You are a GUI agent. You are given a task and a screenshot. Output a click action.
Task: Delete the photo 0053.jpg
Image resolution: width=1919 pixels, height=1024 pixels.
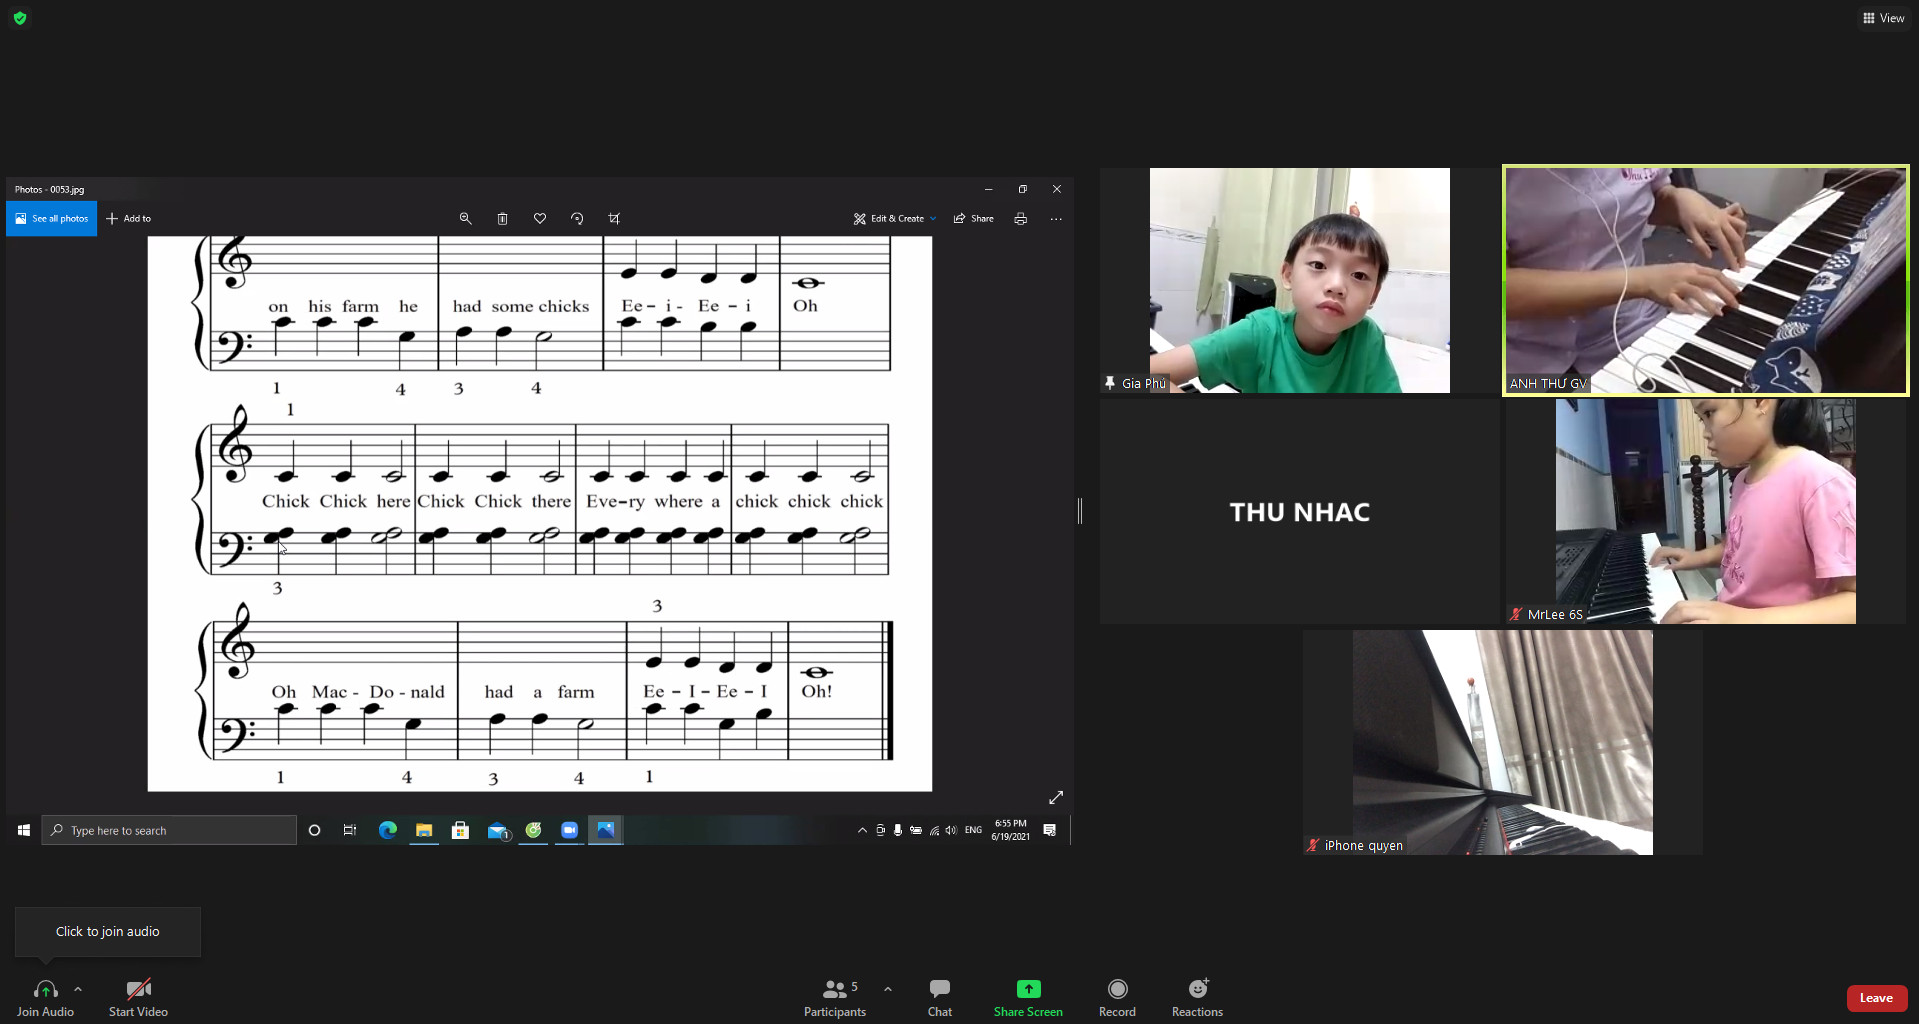pyautogui.click(x=502, y=218)
